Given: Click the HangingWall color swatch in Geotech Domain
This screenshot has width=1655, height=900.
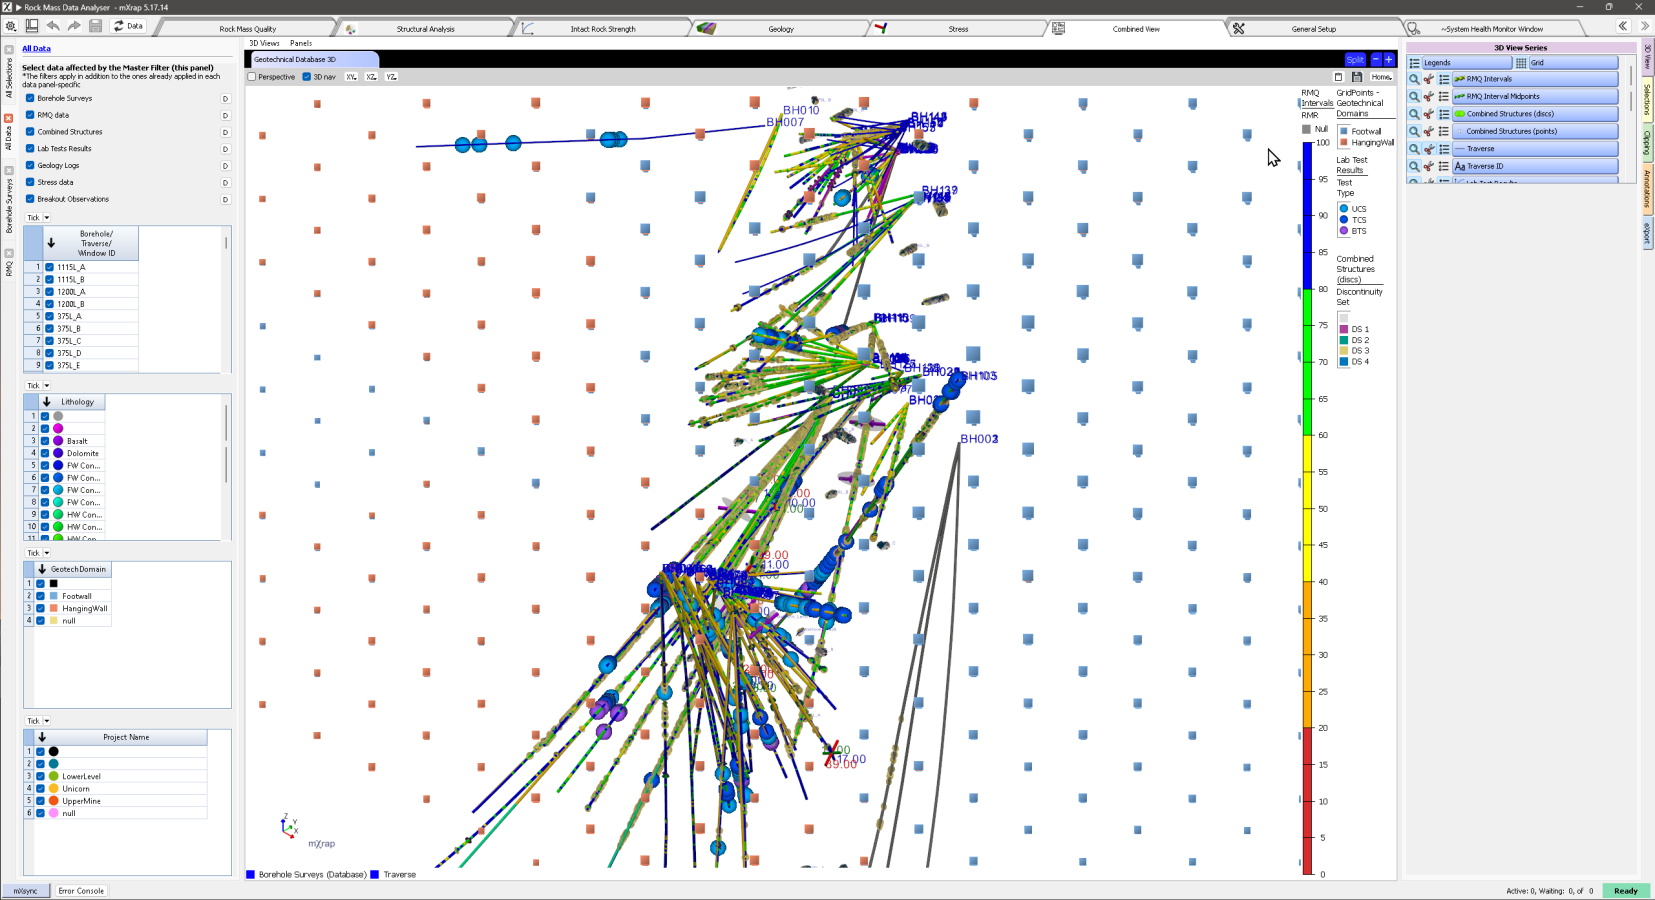Looking at the screenshot, I should [54, 608].
